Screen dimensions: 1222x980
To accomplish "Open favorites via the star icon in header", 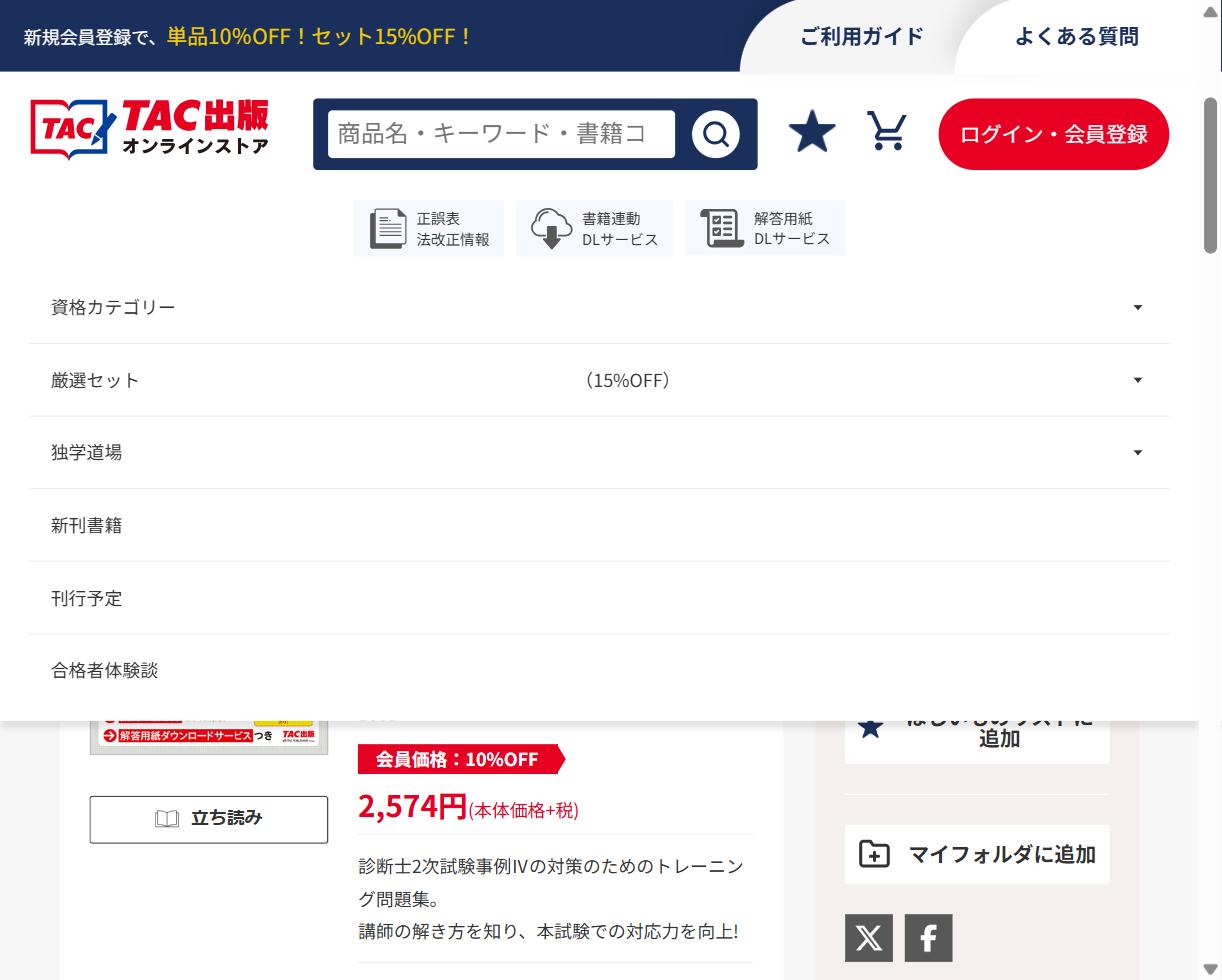I will [x=812, y=132].
